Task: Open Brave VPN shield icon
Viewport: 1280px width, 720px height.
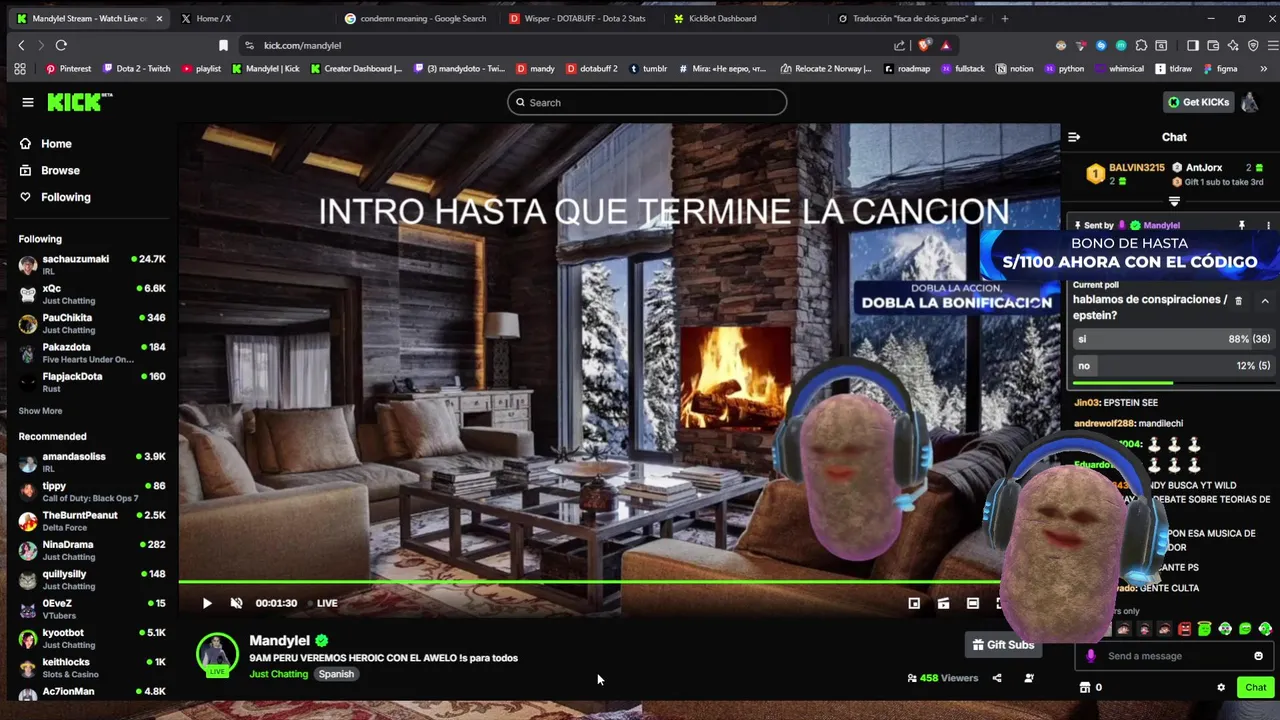Action: point(1252,45)
